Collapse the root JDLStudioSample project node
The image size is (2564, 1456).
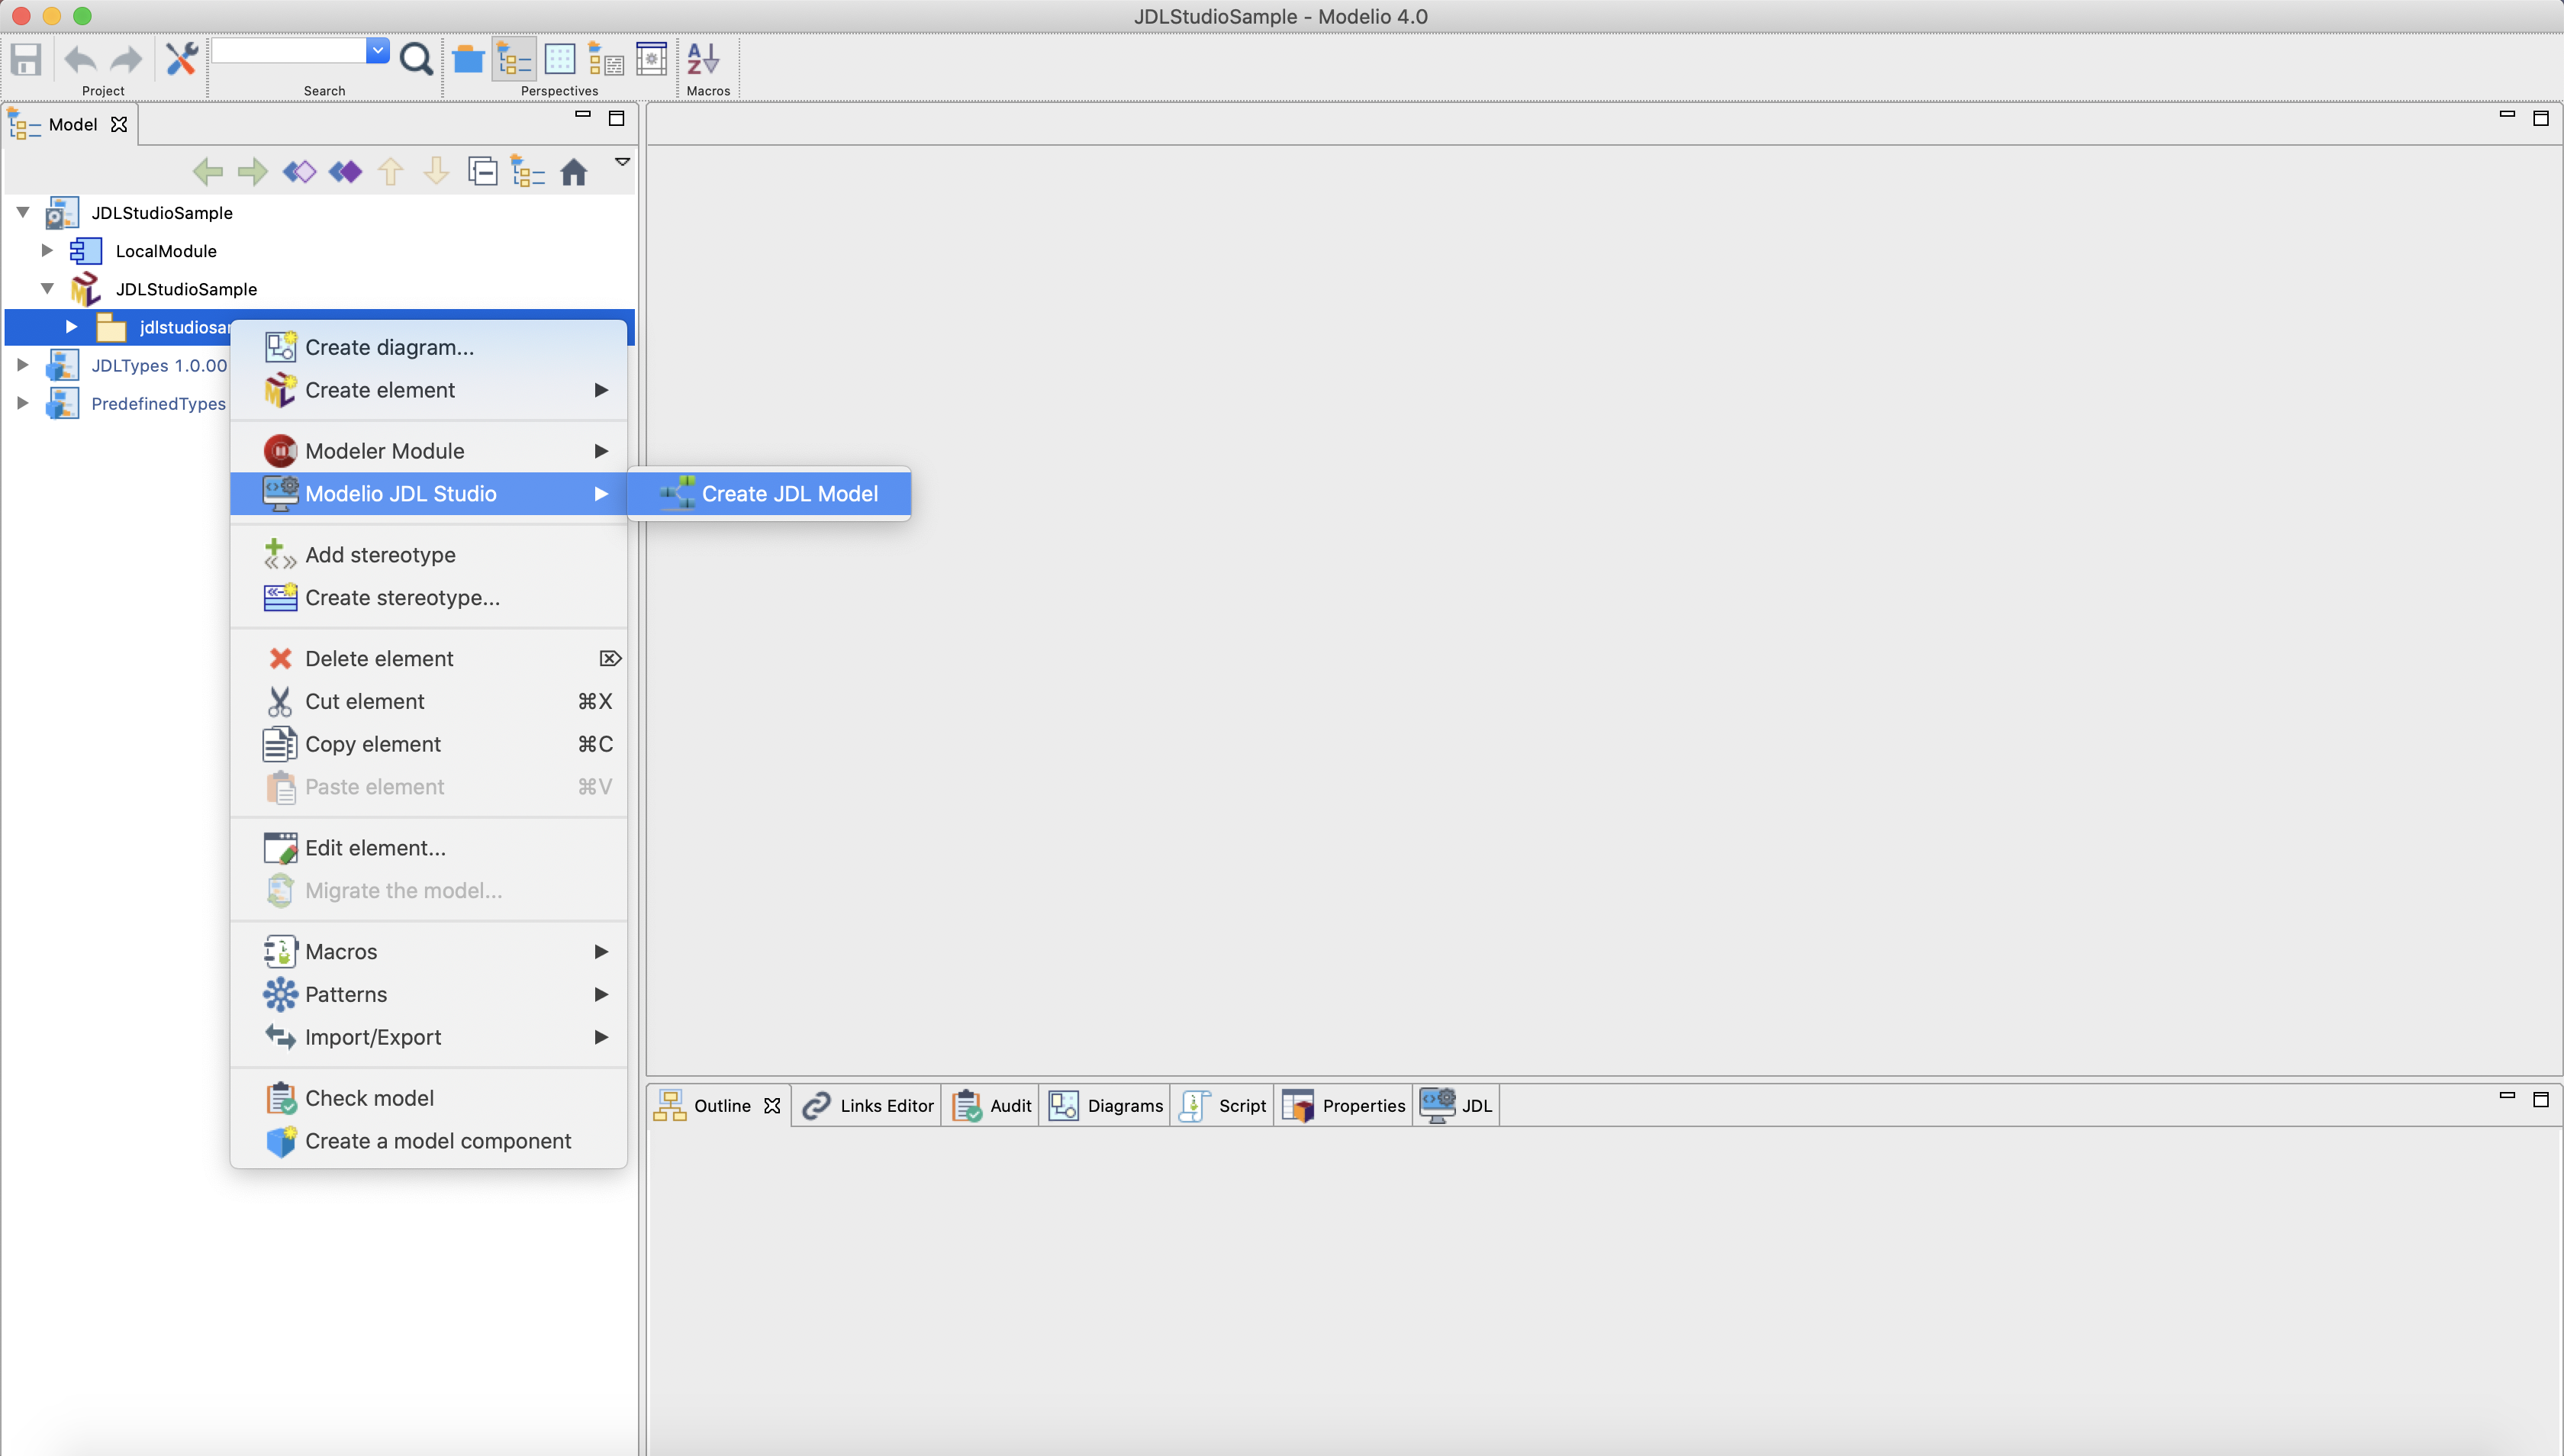click(x=23, y=212)
